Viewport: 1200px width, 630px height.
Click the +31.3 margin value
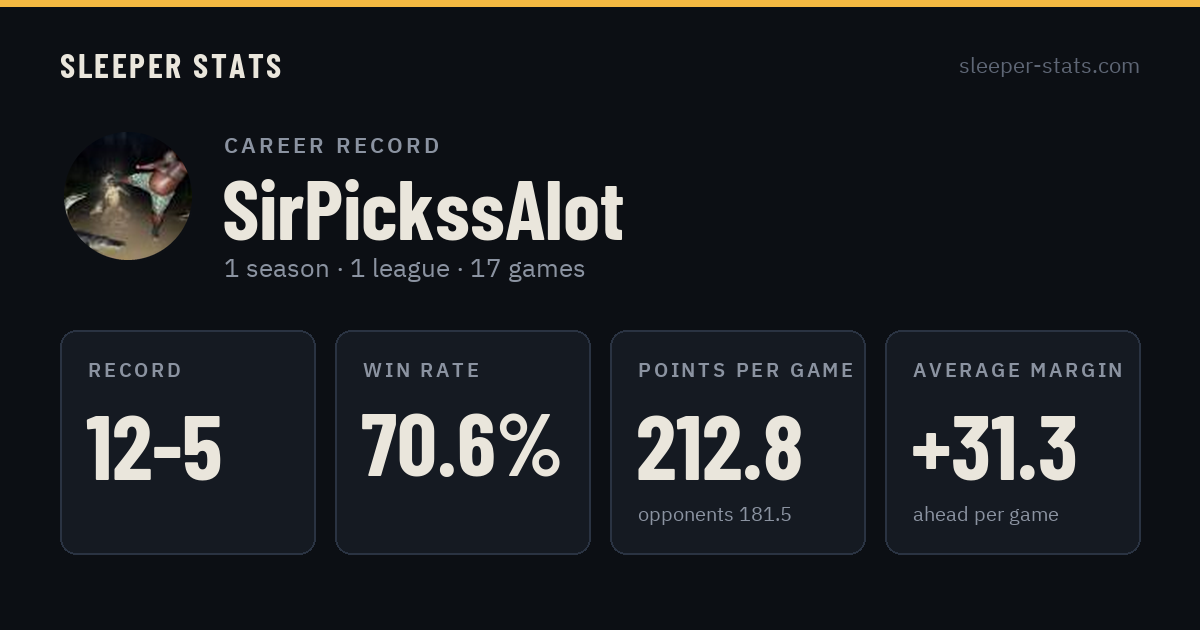994,448
